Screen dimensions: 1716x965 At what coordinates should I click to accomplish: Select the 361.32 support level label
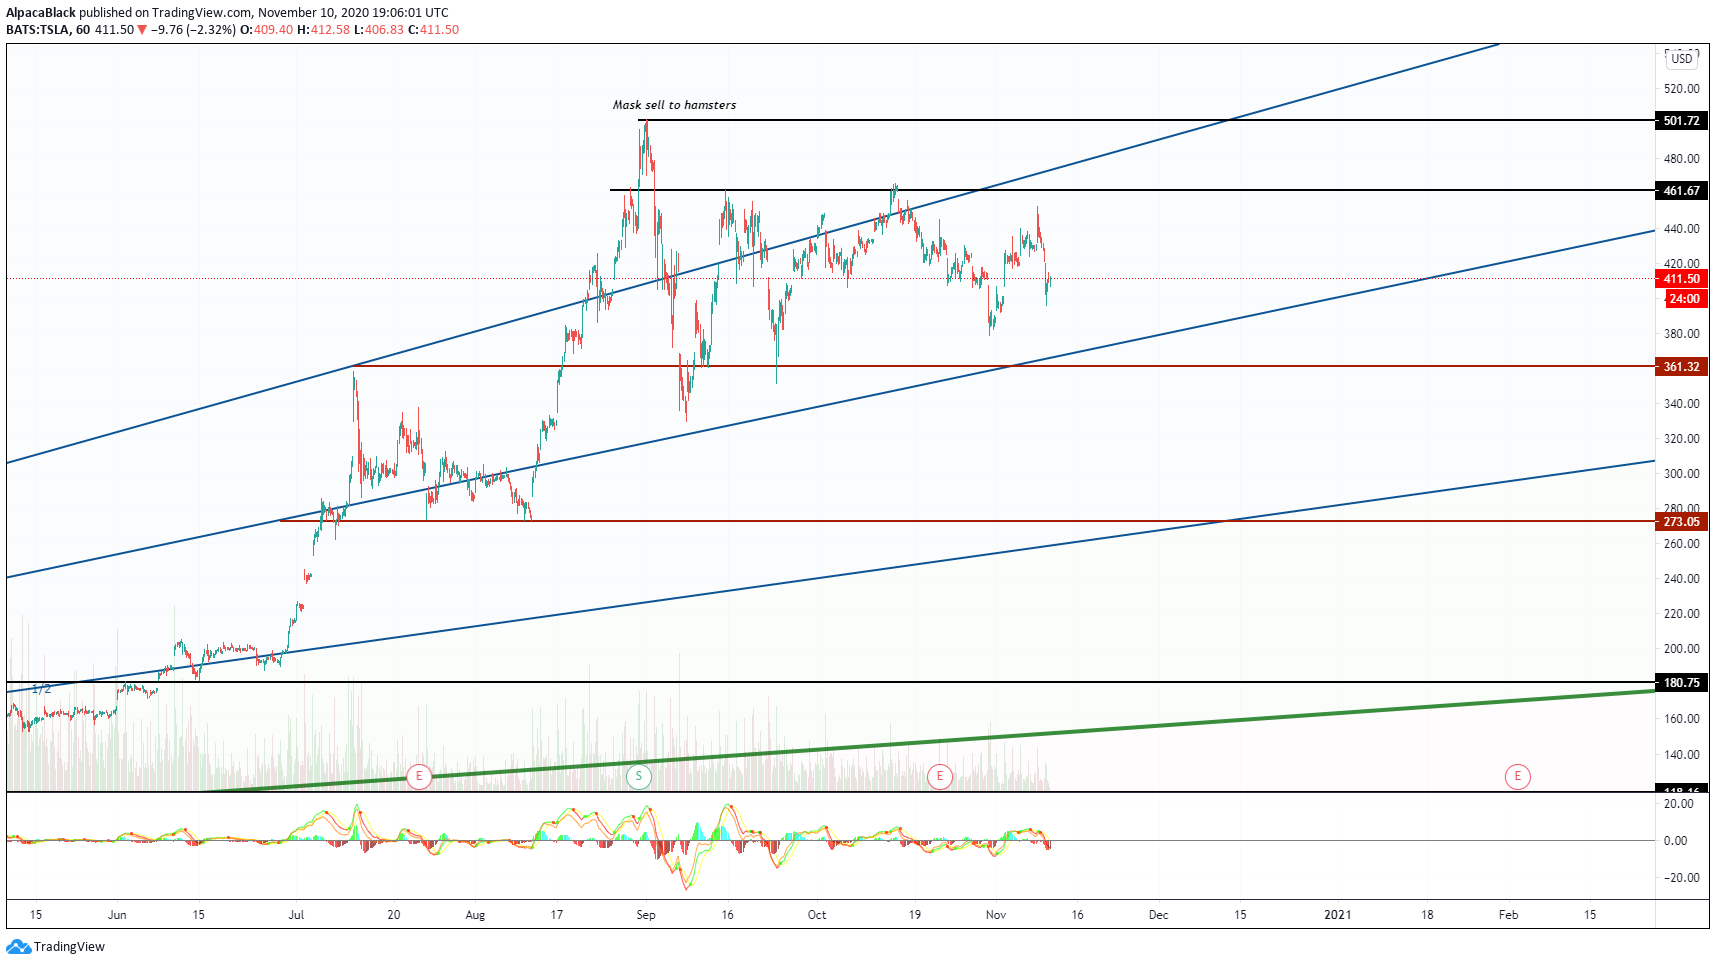click(1681, 367)
